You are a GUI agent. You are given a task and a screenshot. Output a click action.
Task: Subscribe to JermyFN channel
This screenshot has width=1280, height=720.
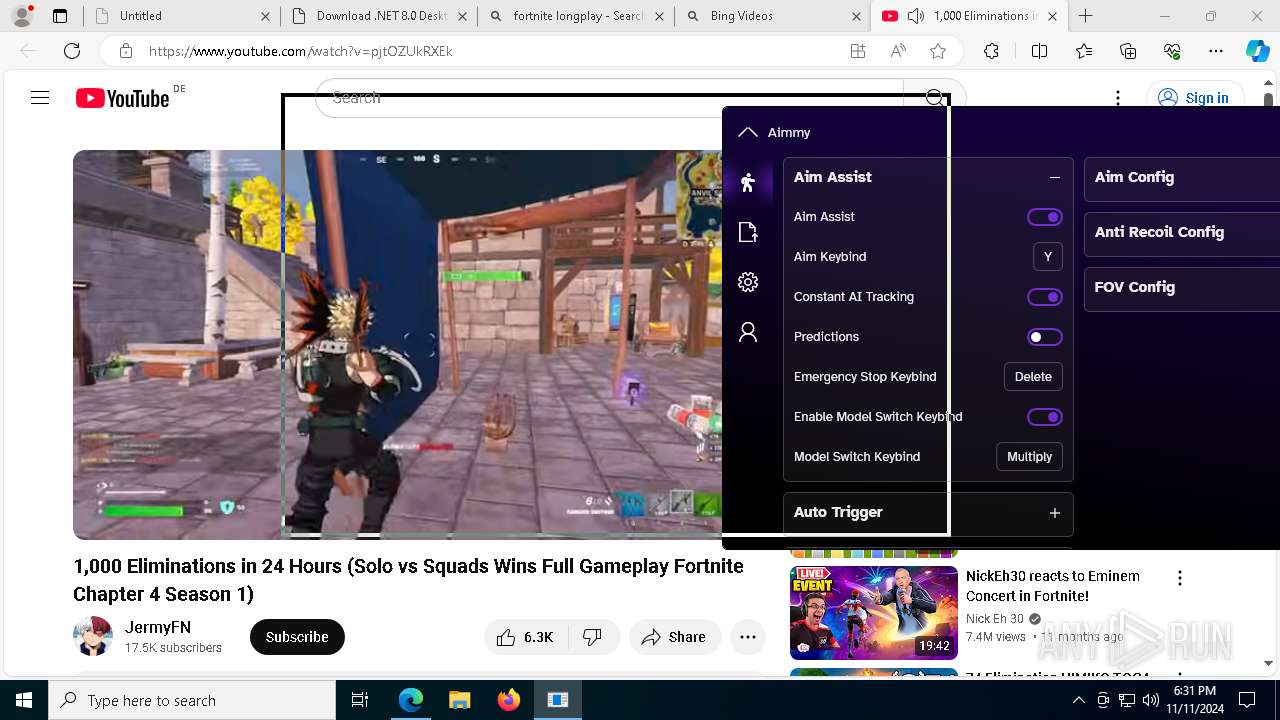pyautogui.click(x=297, y=637)
